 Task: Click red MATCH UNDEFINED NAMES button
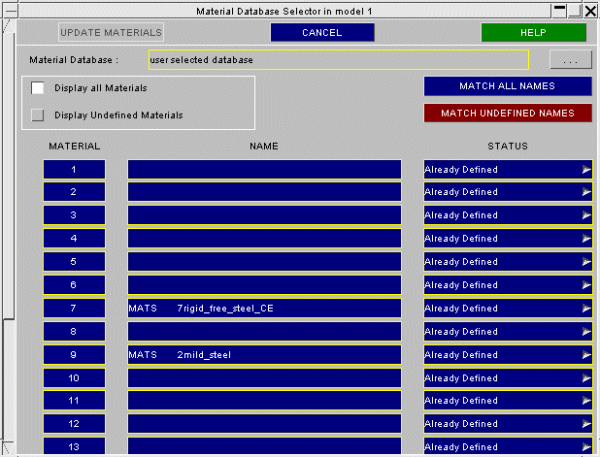(x=507, y=113)
